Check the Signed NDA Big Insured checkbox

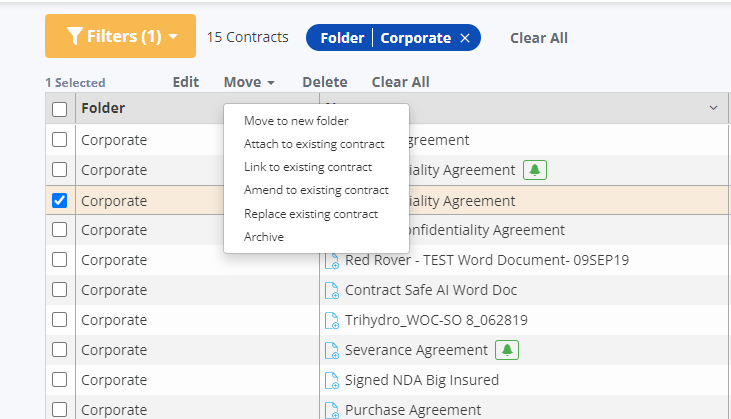59,380
